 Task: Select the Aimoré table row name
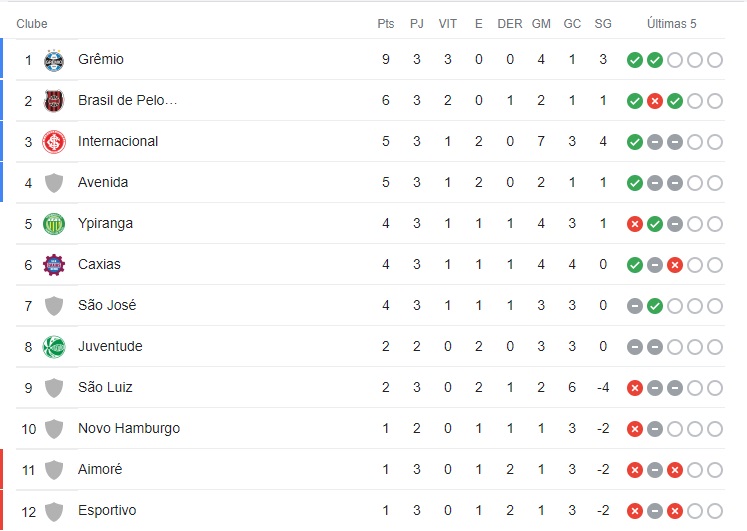(100, 470)
